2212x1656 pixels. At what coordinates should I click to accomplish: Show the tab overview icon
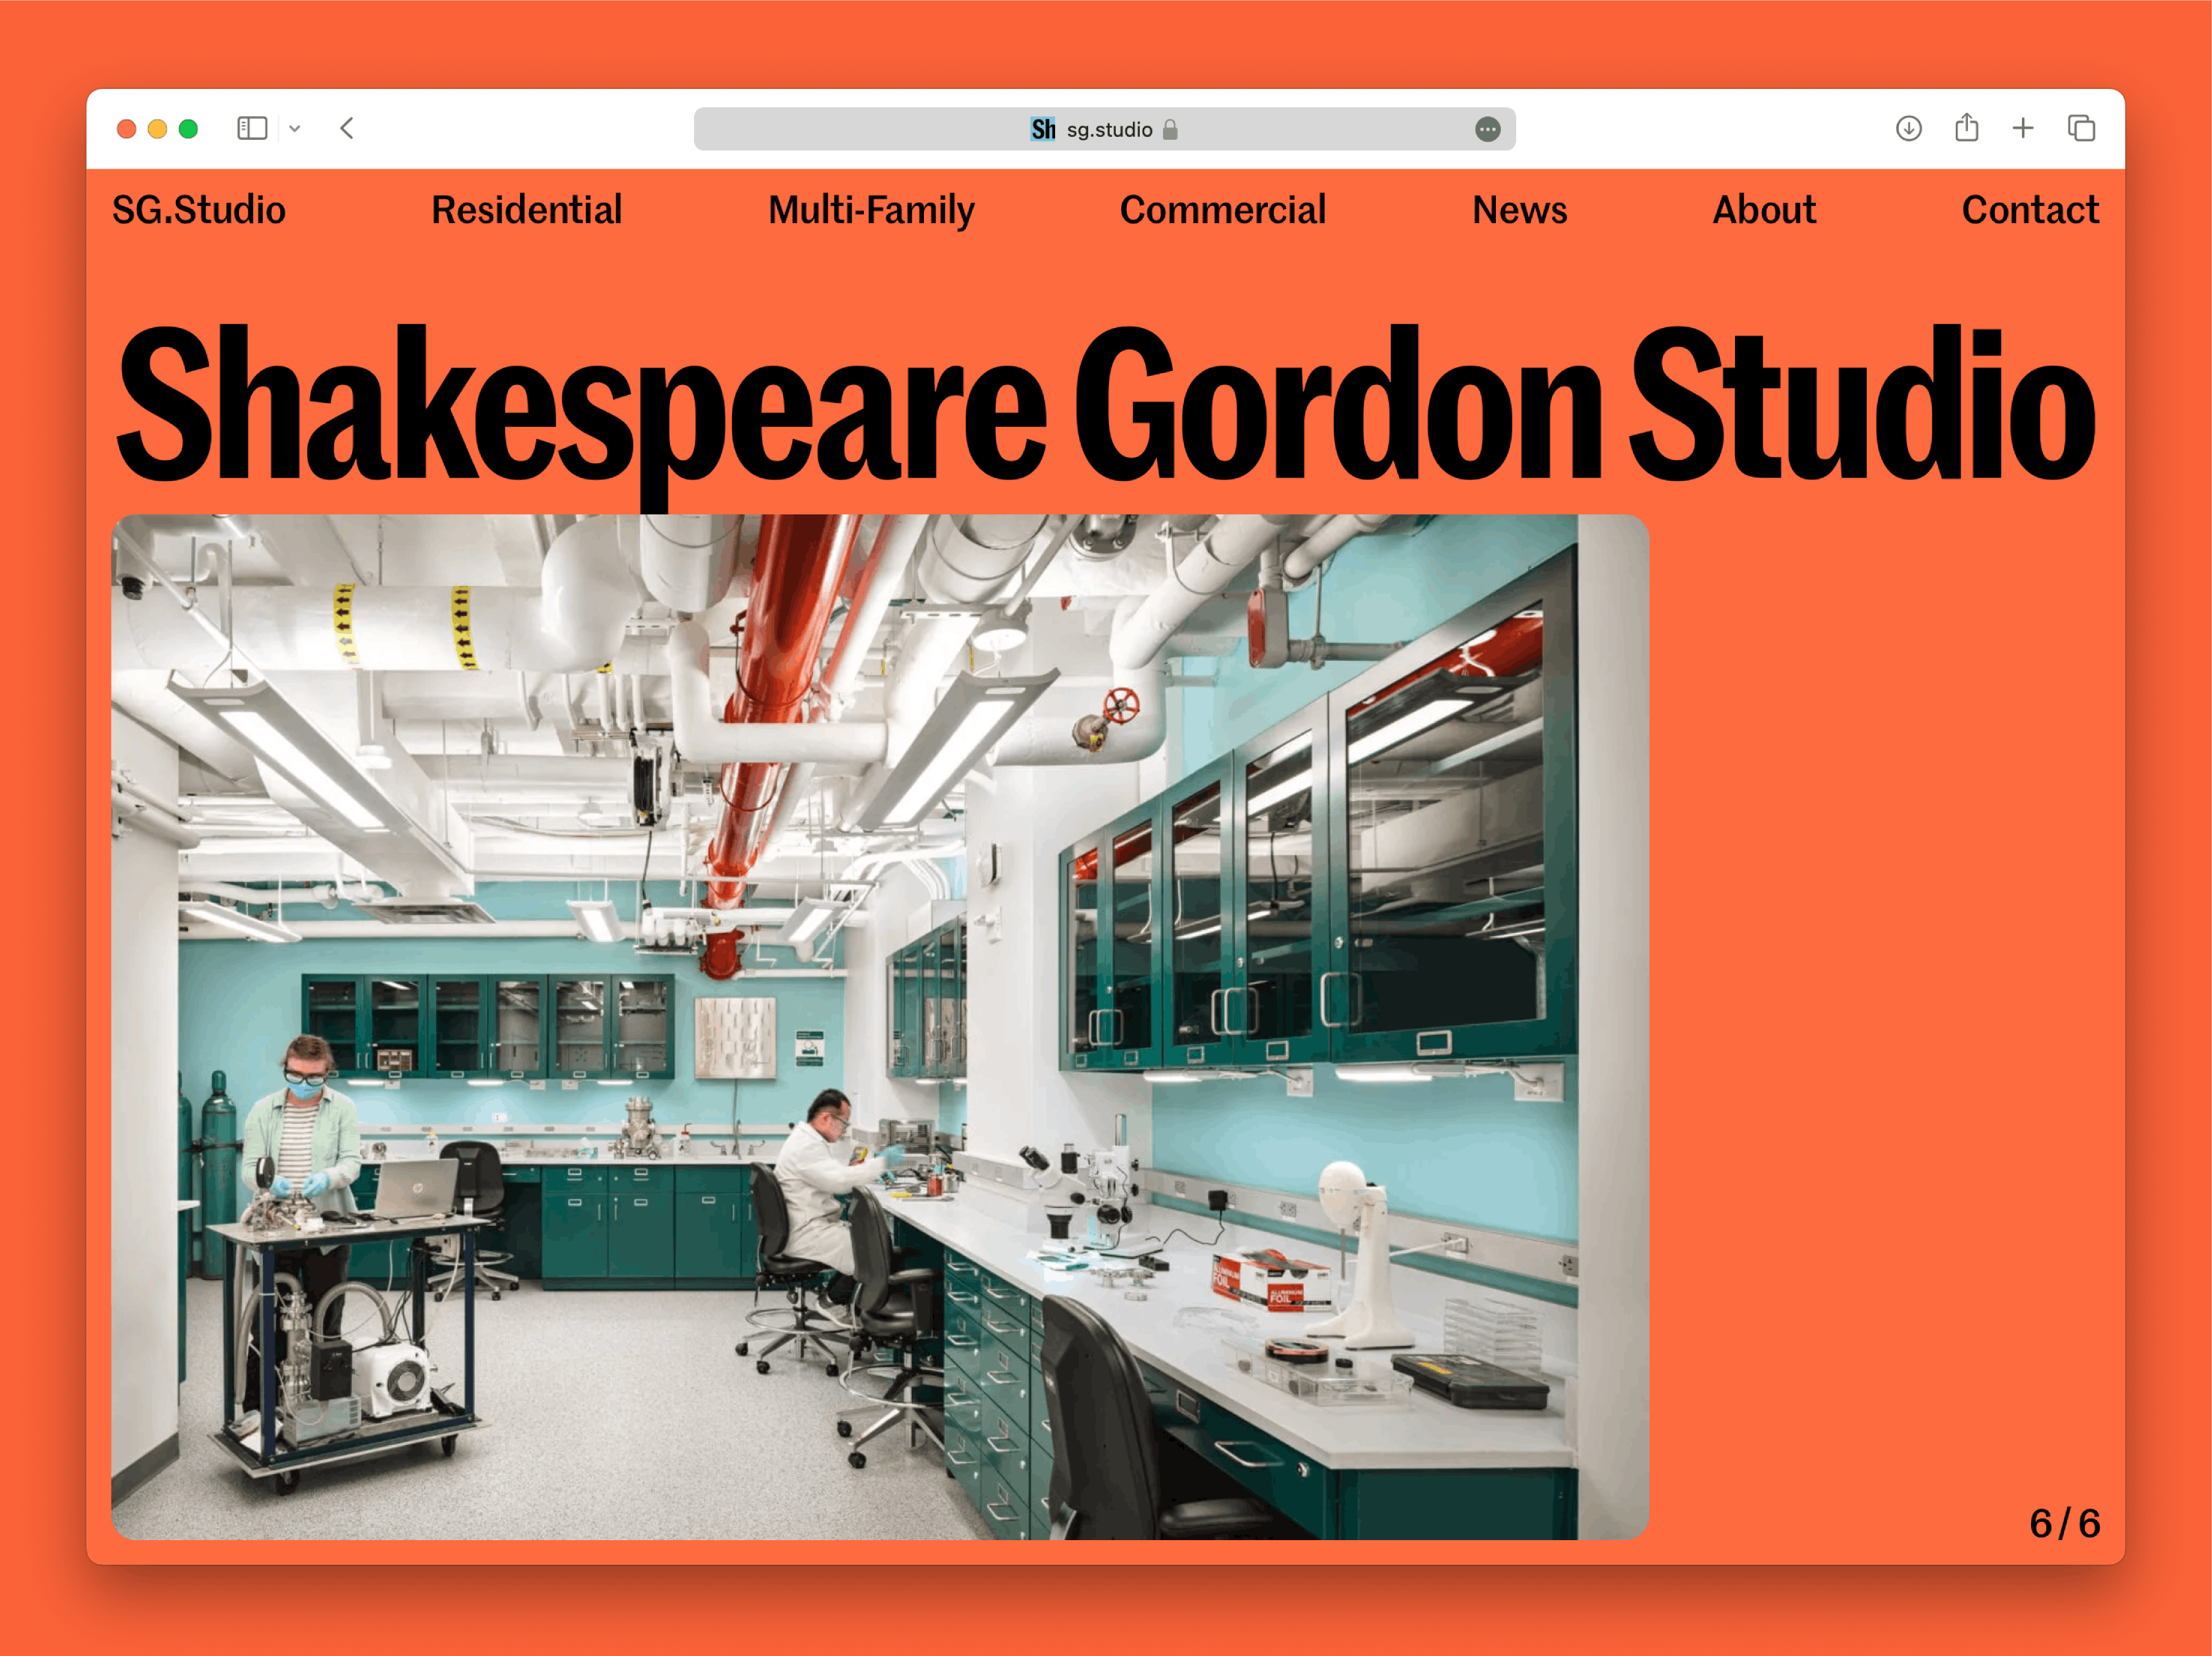[x=2081, y=128]
